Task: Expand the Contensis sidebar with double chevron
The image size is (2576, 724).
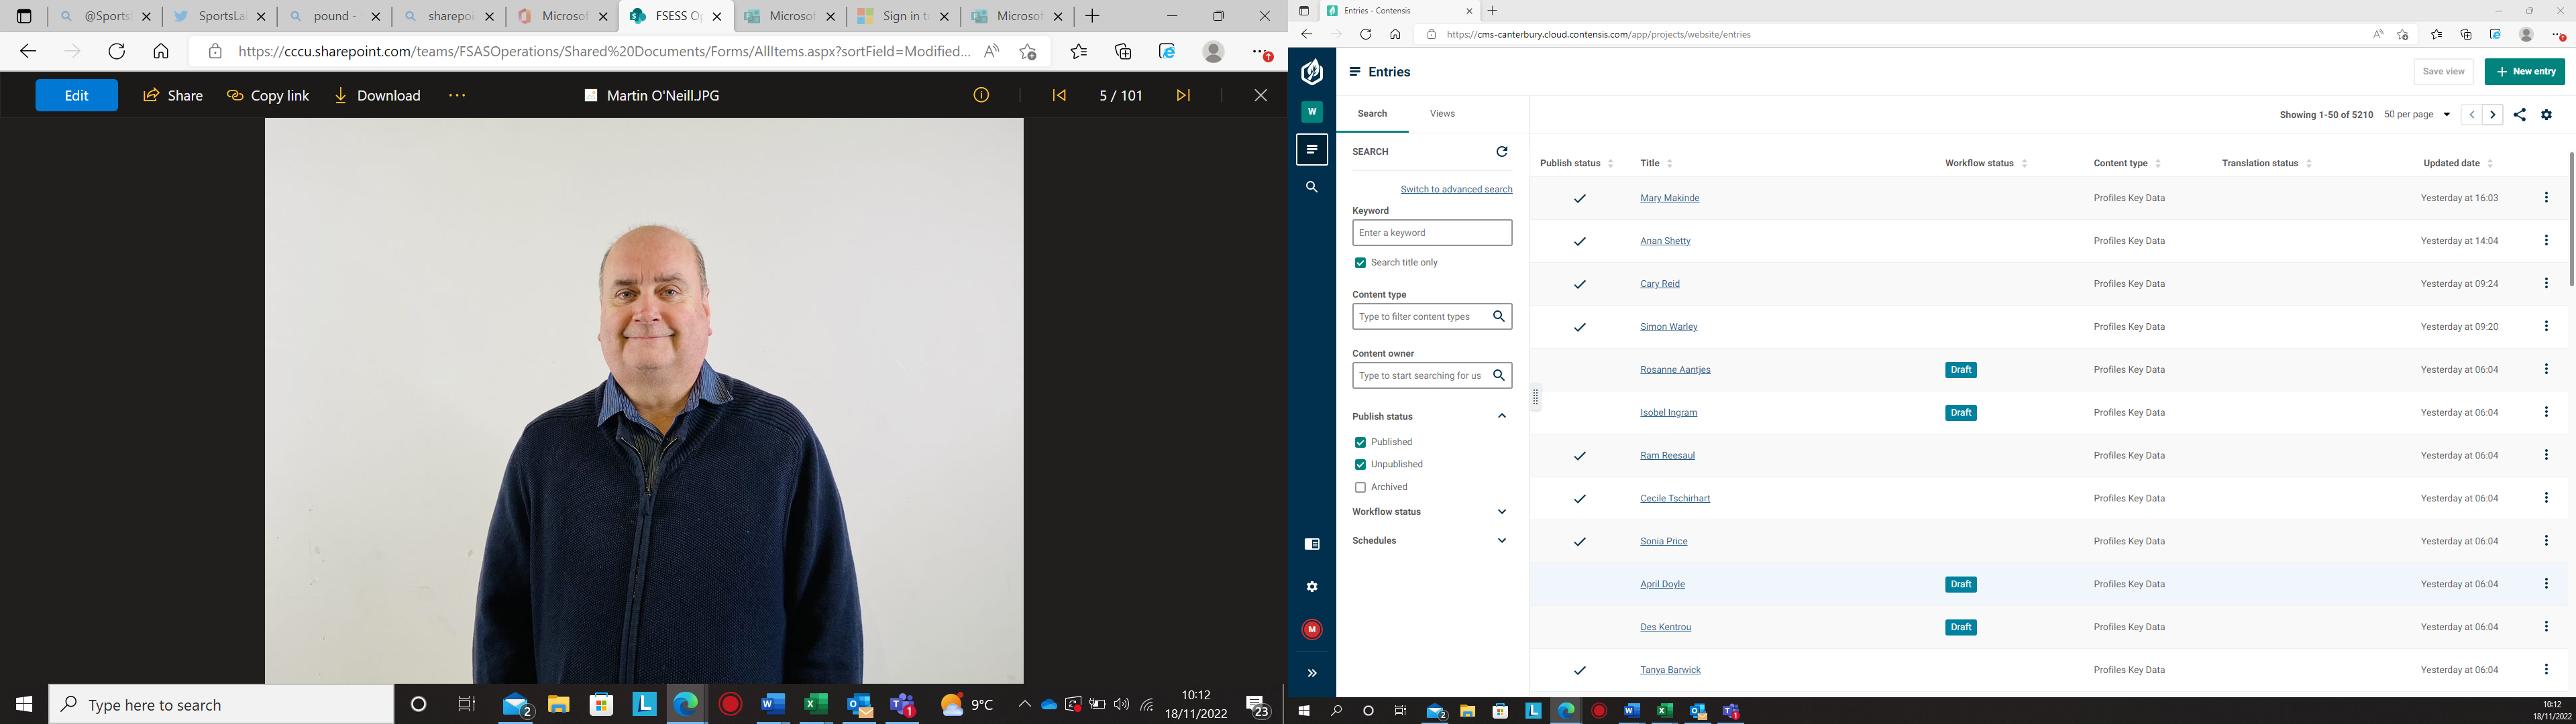Action: tap(1311, 673)
